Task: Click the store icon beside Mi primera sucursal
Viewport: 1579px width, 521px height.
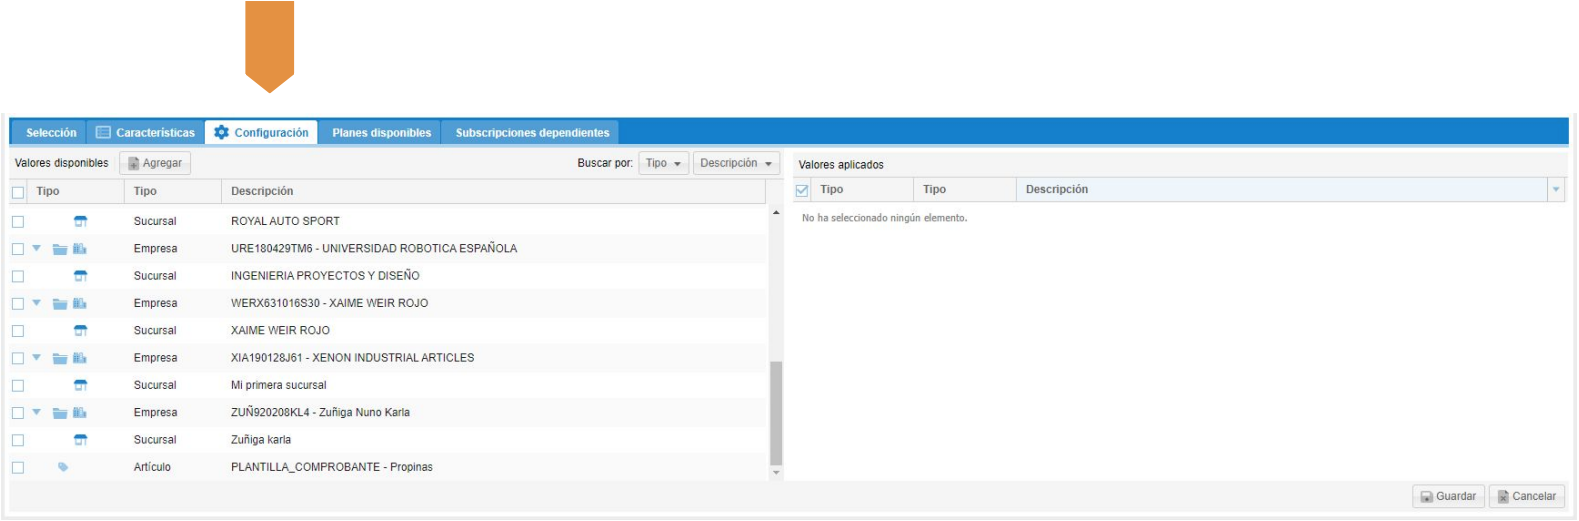Action: [81, 385]
